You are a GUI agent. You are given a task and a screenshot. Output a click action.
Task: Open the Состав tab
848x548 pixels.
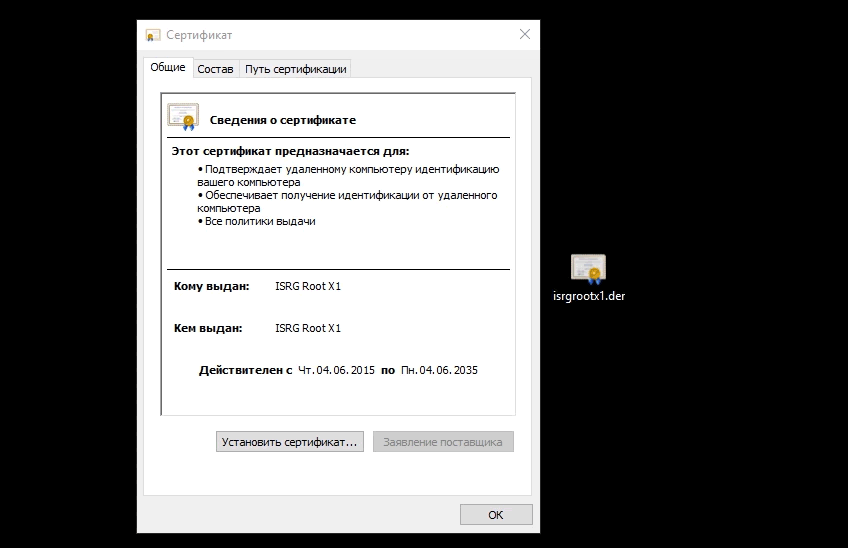coord(215,69)
